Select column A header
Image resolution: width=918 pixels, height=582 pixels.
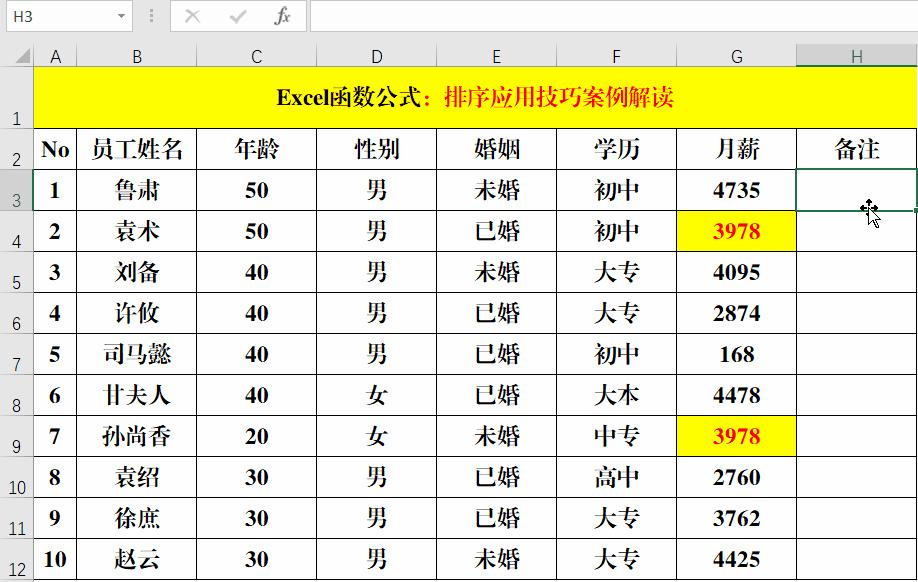coord(54,56)
